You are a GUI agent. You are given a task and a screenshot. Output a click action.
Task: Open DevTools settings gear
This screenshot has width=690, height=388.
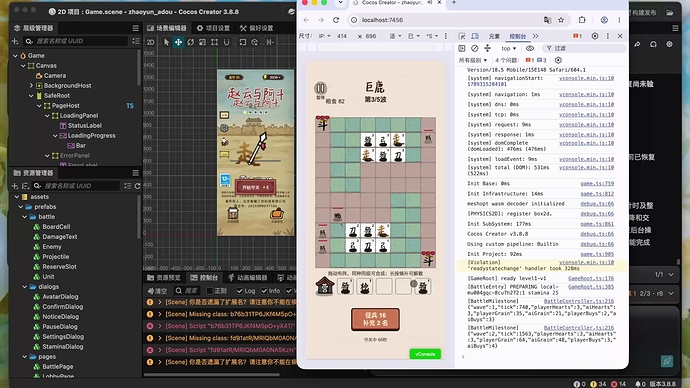pyautogui.click(x=595, y=36)
